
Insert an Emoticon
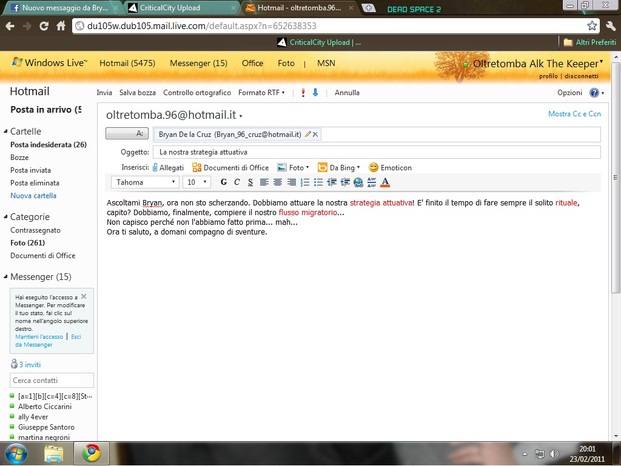pyautogui.click(x=391, y=167)
